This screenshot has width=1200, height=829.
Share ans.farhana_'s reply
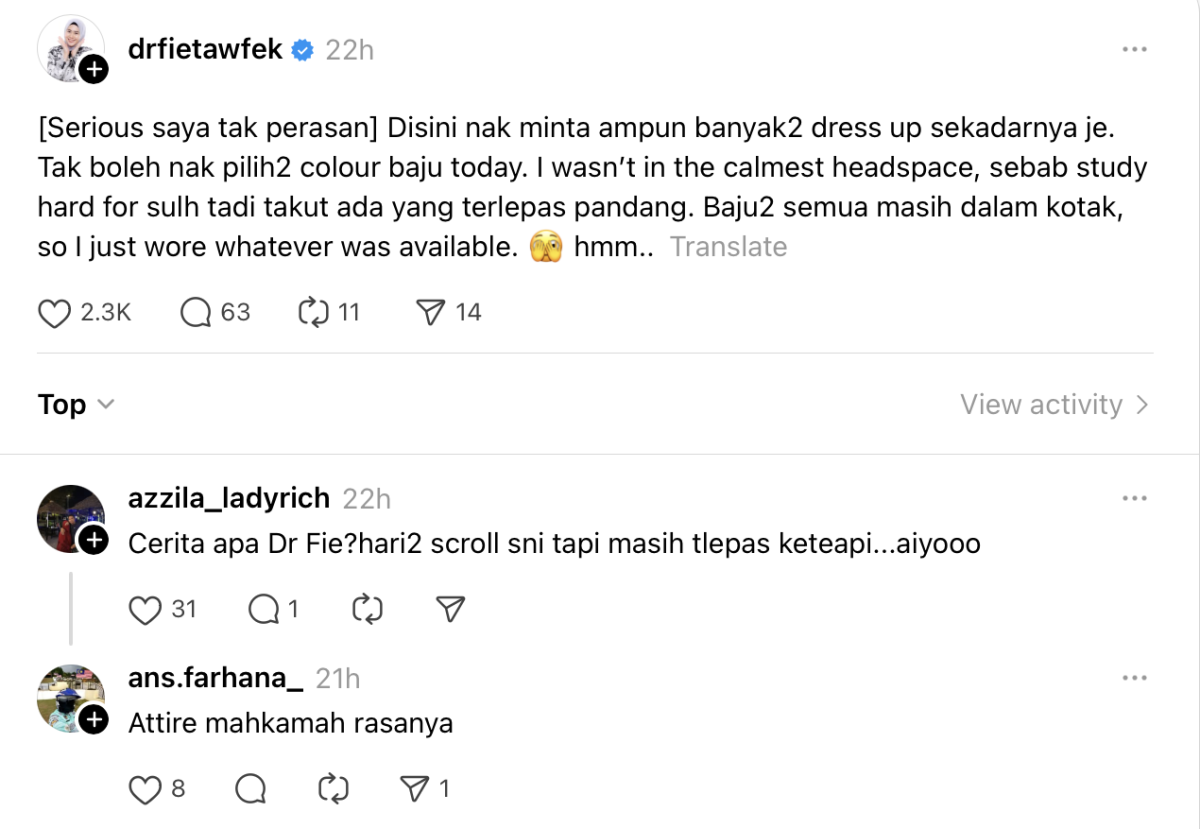[x=414, y=790]
